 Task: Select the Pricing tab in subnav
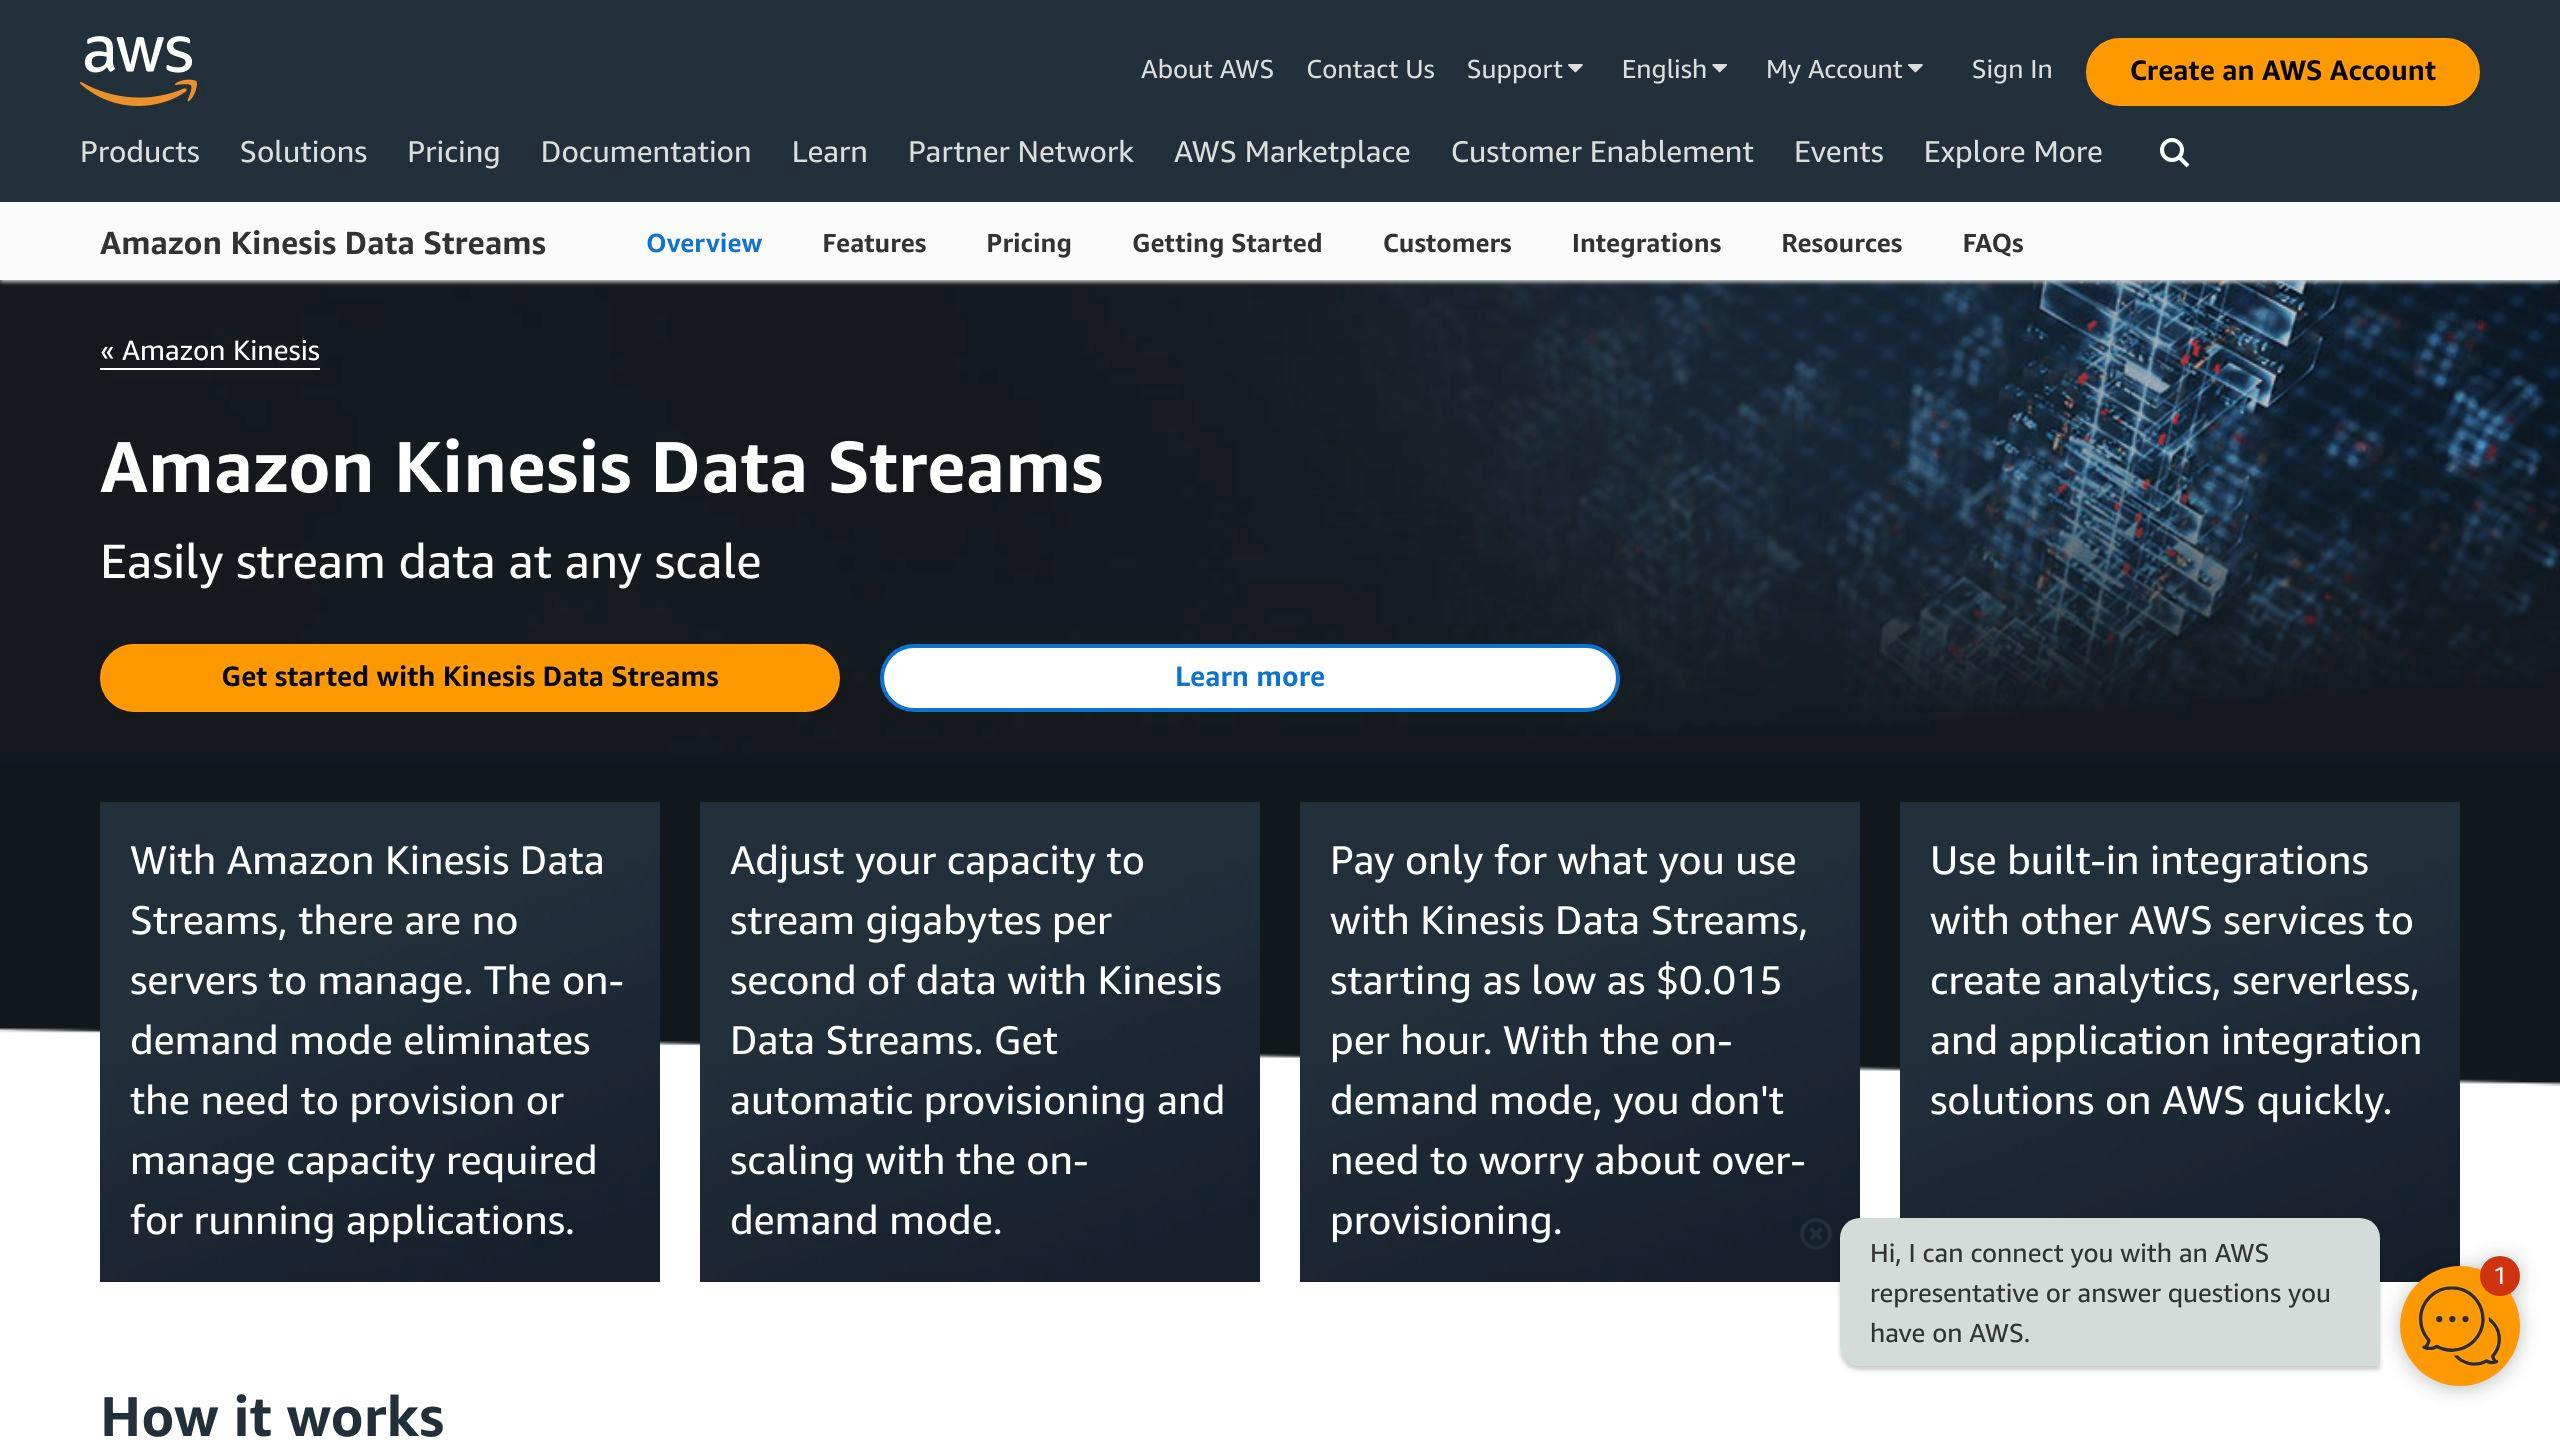[1028, 243]
